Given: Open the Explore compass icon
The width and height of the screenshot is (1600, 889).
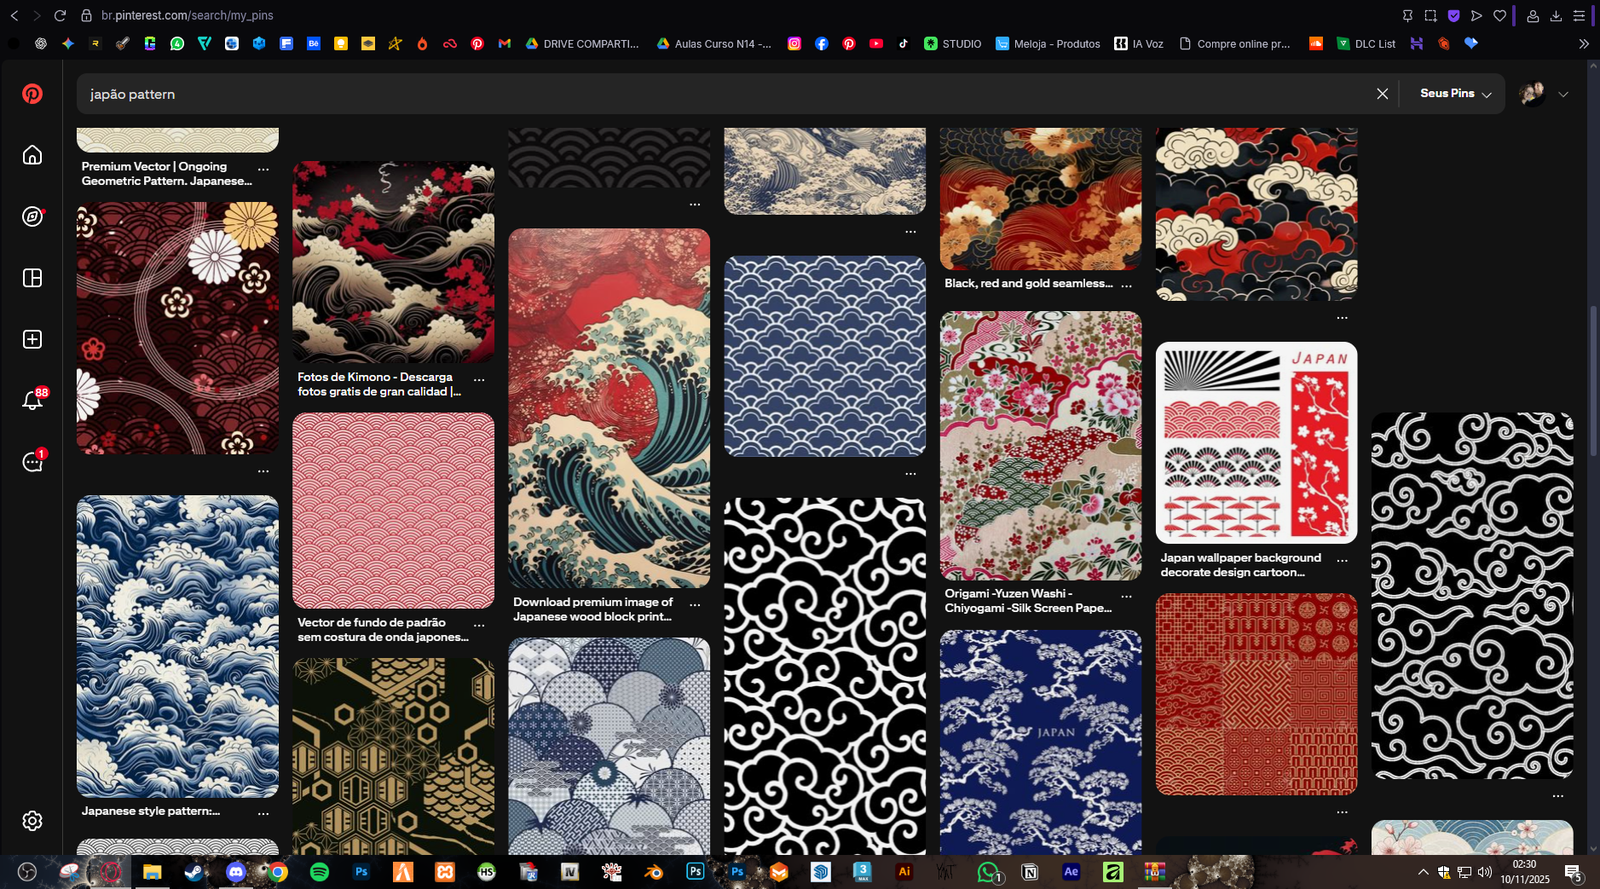Looking at the screenshot, I should click(x=32, y=217).
